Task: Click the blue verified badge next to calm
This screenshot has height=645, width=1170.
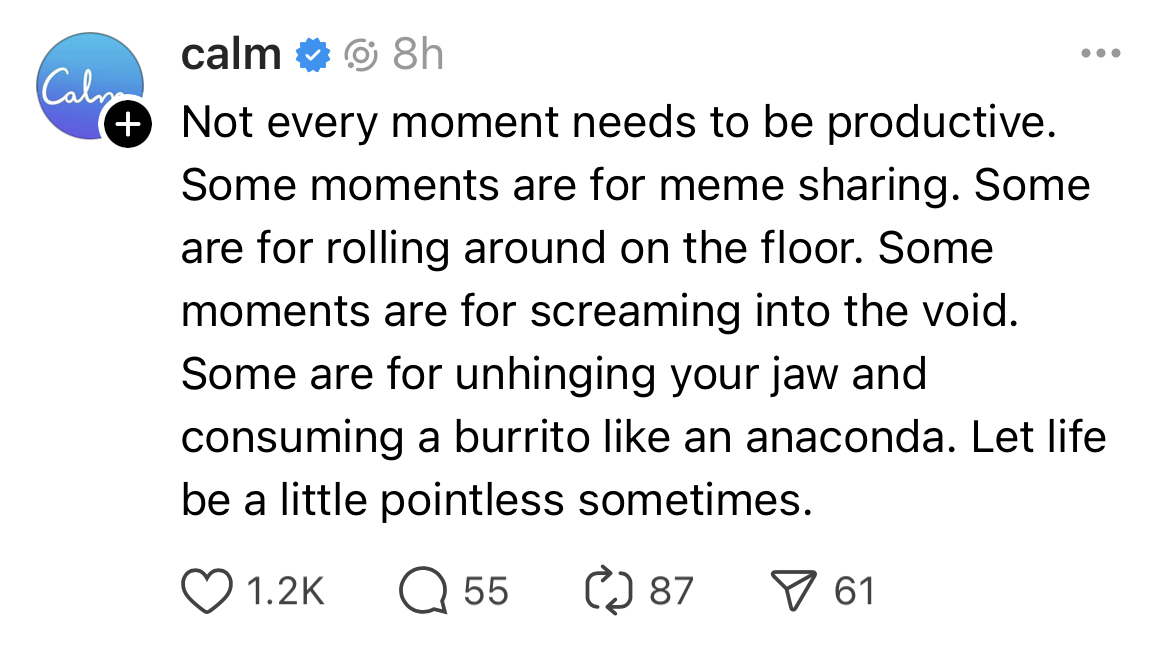Action: pos(313,54)
